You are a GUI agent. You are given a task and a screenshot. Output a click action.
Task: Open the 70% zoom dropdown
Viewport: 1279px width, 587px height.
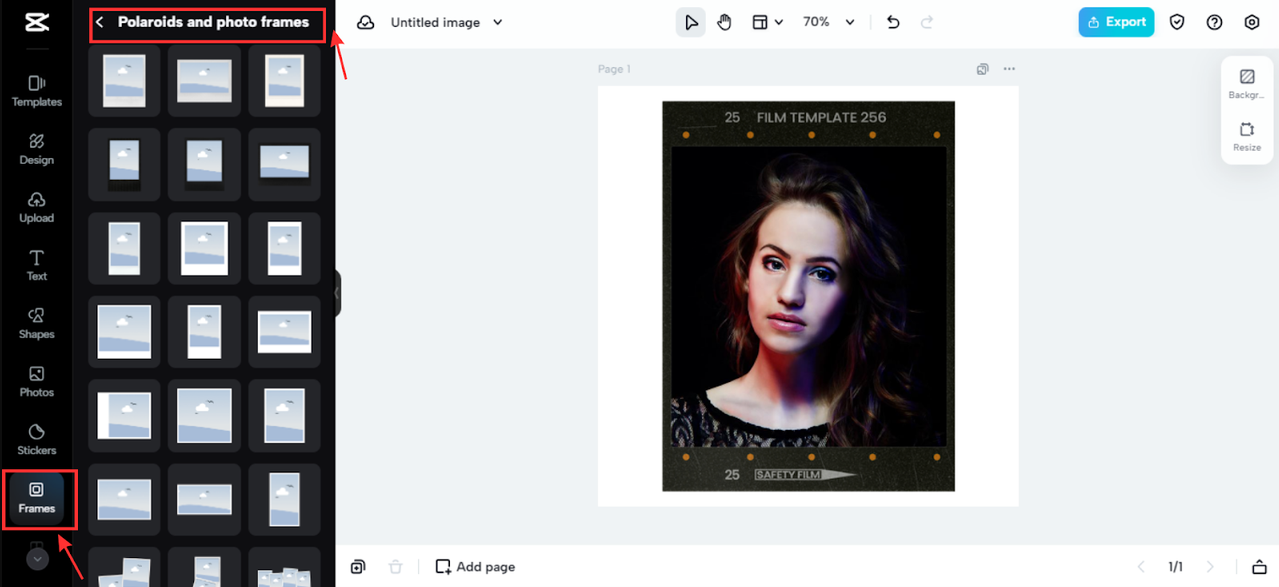point(829,22)
